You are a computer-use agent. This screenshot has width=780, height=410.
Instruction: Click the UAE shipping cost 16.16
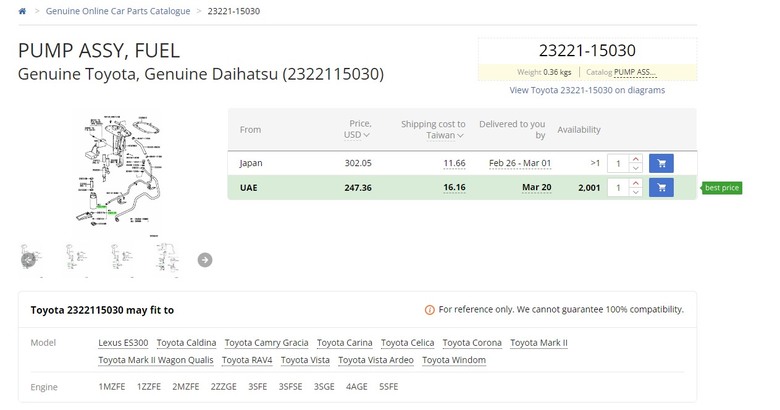coord(455,188)
